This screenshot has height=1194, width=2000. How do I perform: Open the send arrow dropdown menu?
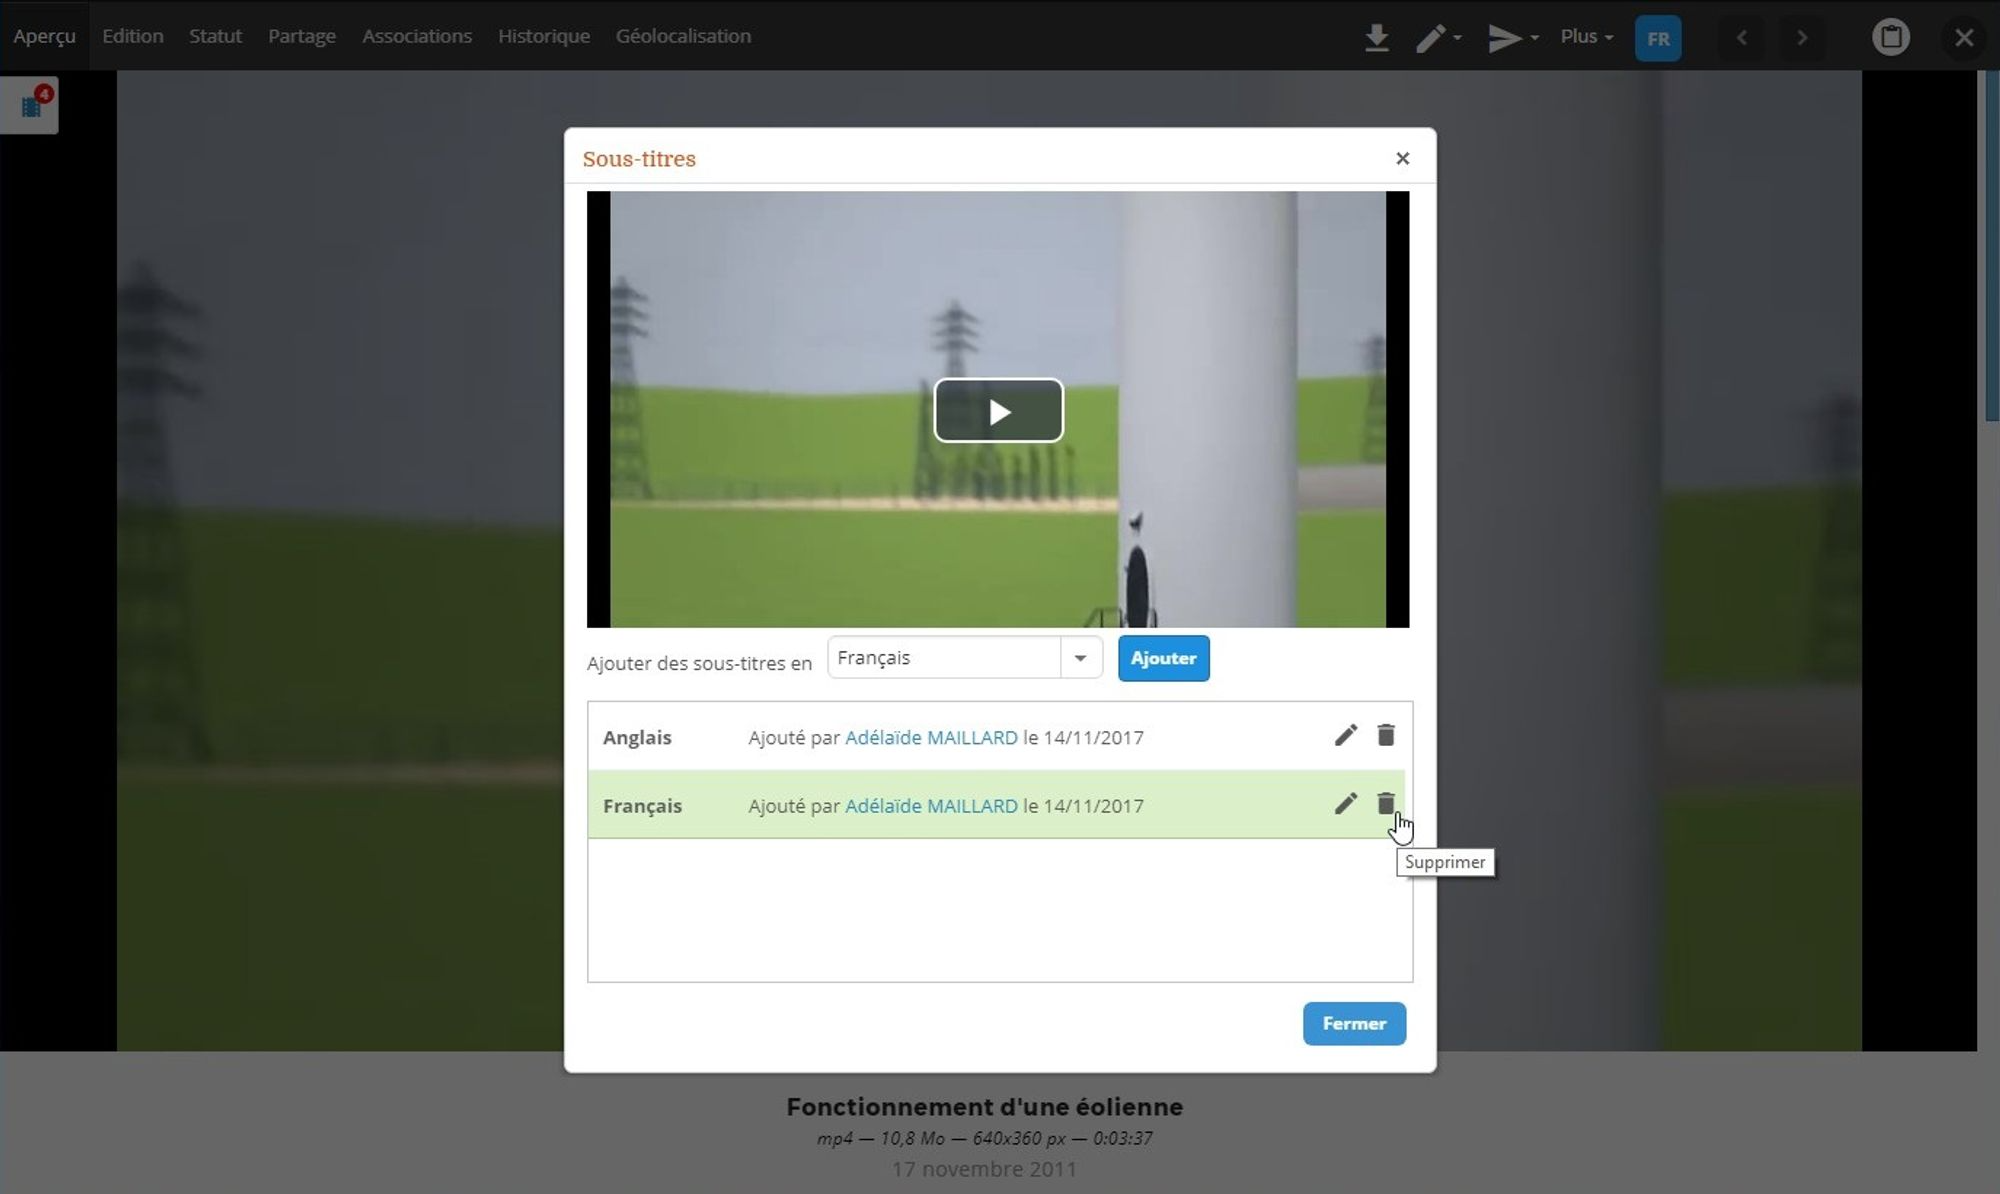(1512, 38)
